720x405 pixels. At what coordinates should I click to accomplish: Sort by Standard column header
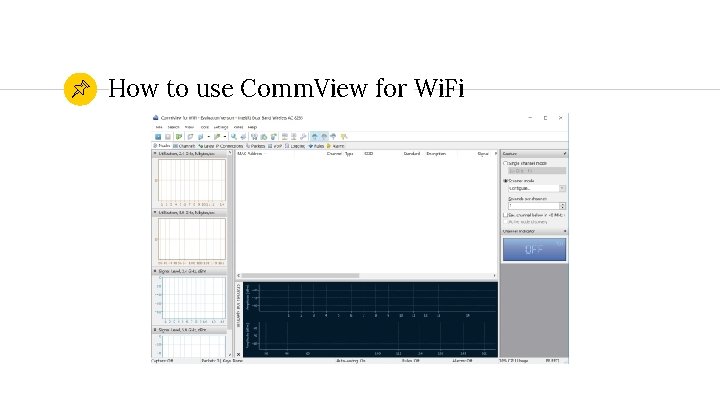click(412, 154)
